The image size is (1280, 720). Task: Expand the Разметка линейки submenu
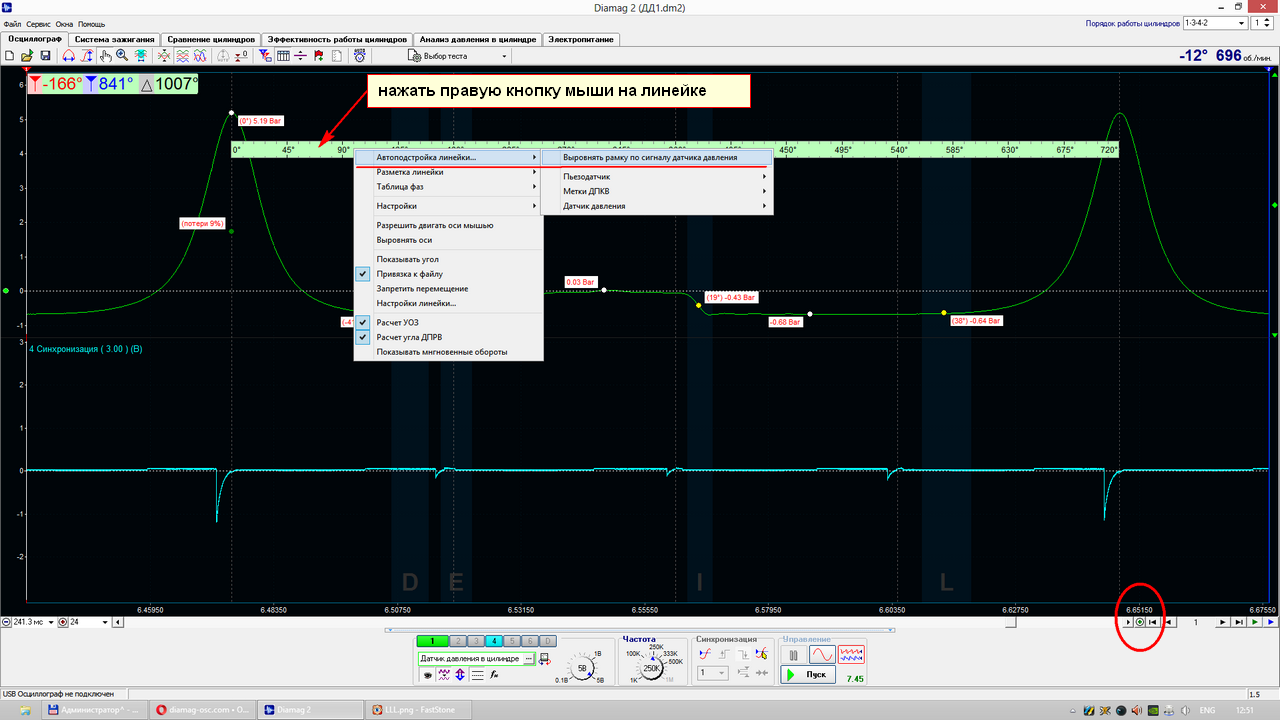click(x=449, y=172)
